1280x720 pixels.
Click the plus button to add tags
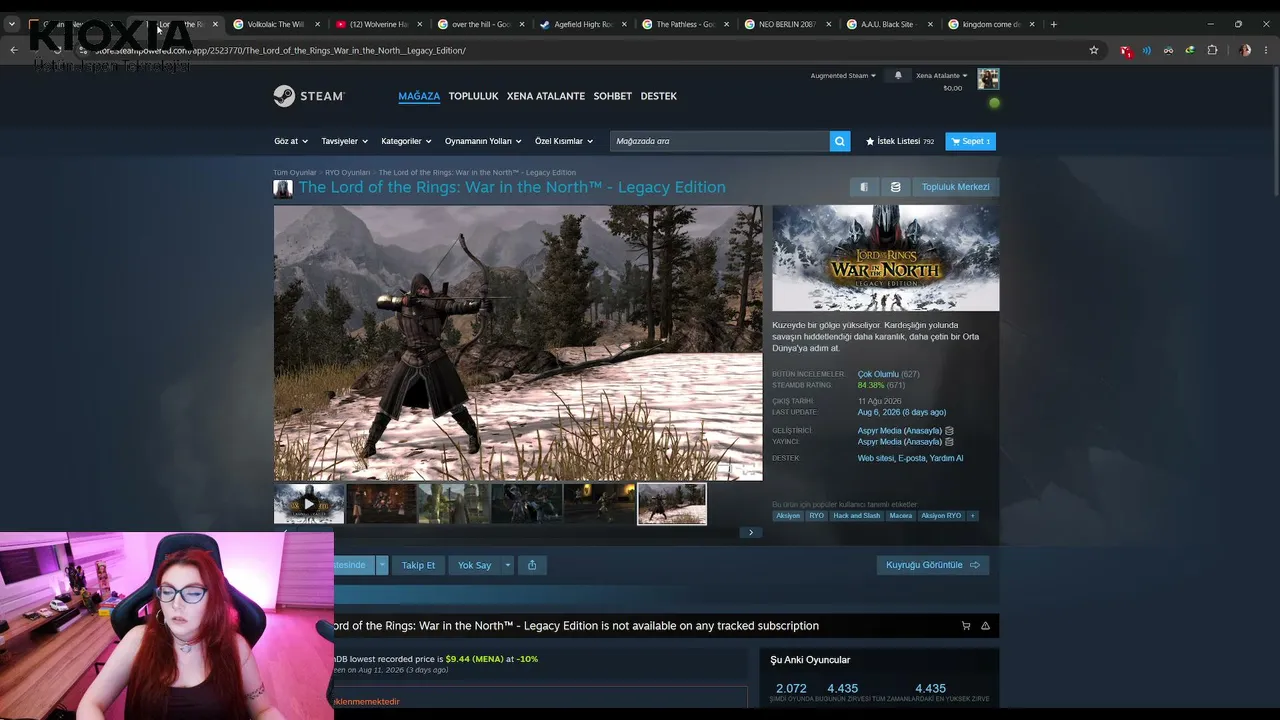tap(972, 516)
